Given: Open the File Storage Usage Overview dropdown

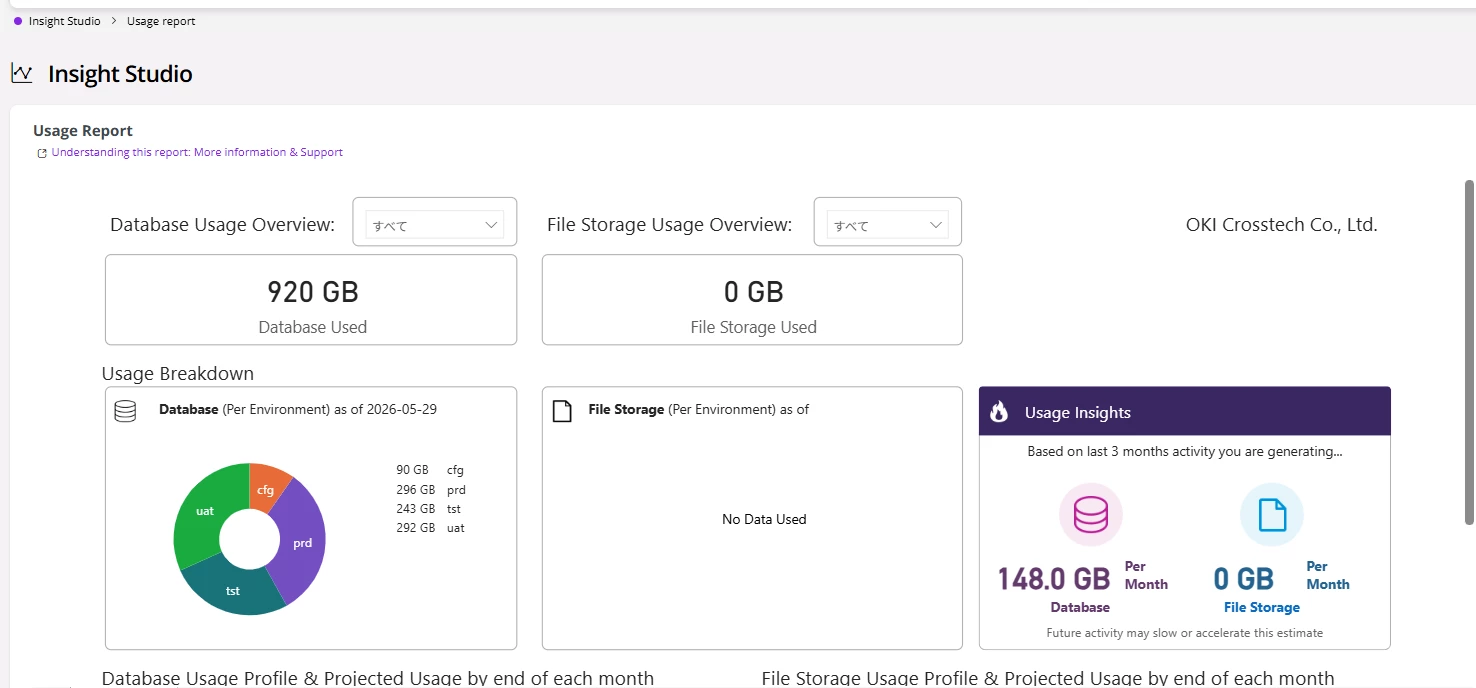Looking at the screenshot, I should (888, 225).
